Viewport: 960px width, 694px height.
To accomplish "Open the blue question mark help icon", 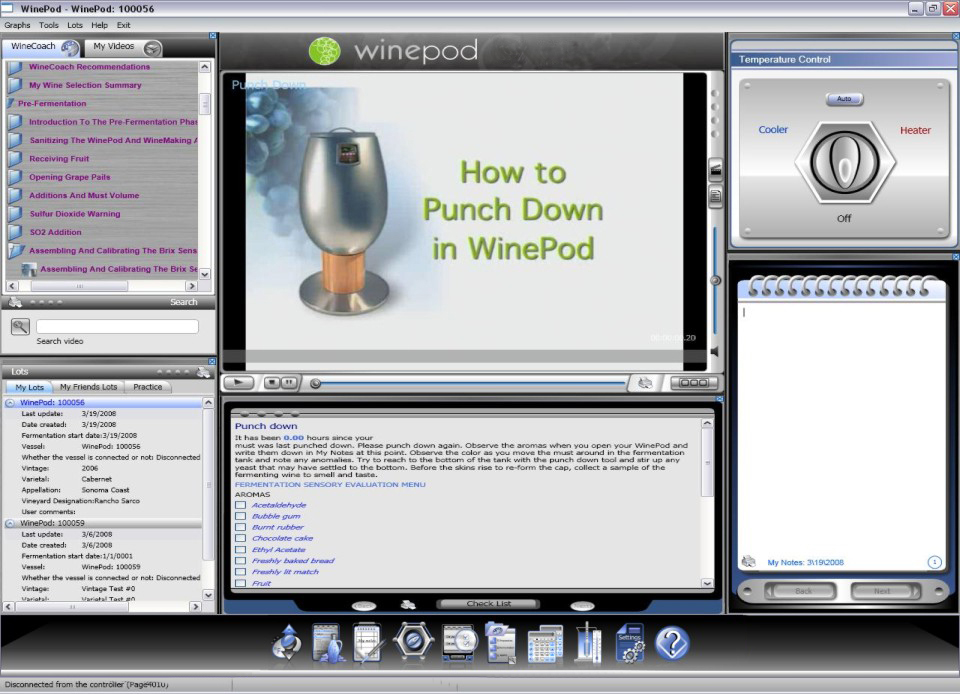I will [672, 643].
